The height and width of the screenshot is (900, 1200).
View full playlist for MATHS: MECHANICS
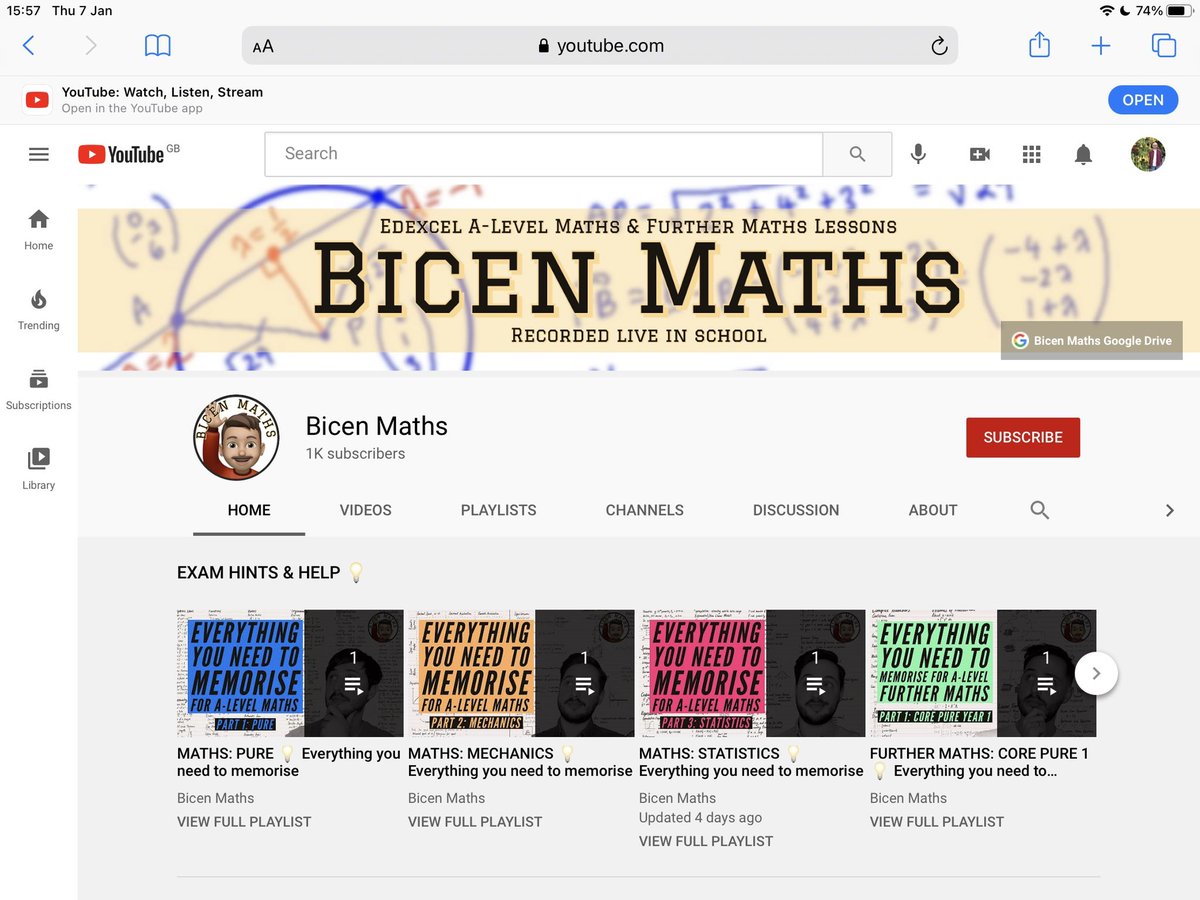(x=475, y=822)
